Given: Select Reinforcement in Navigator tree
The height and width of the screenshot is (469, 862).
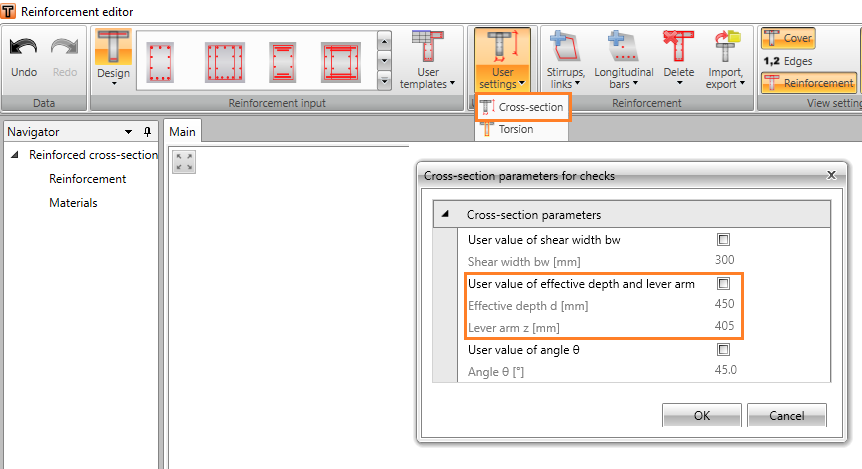Looking at the screenshot, I should 87,179.
